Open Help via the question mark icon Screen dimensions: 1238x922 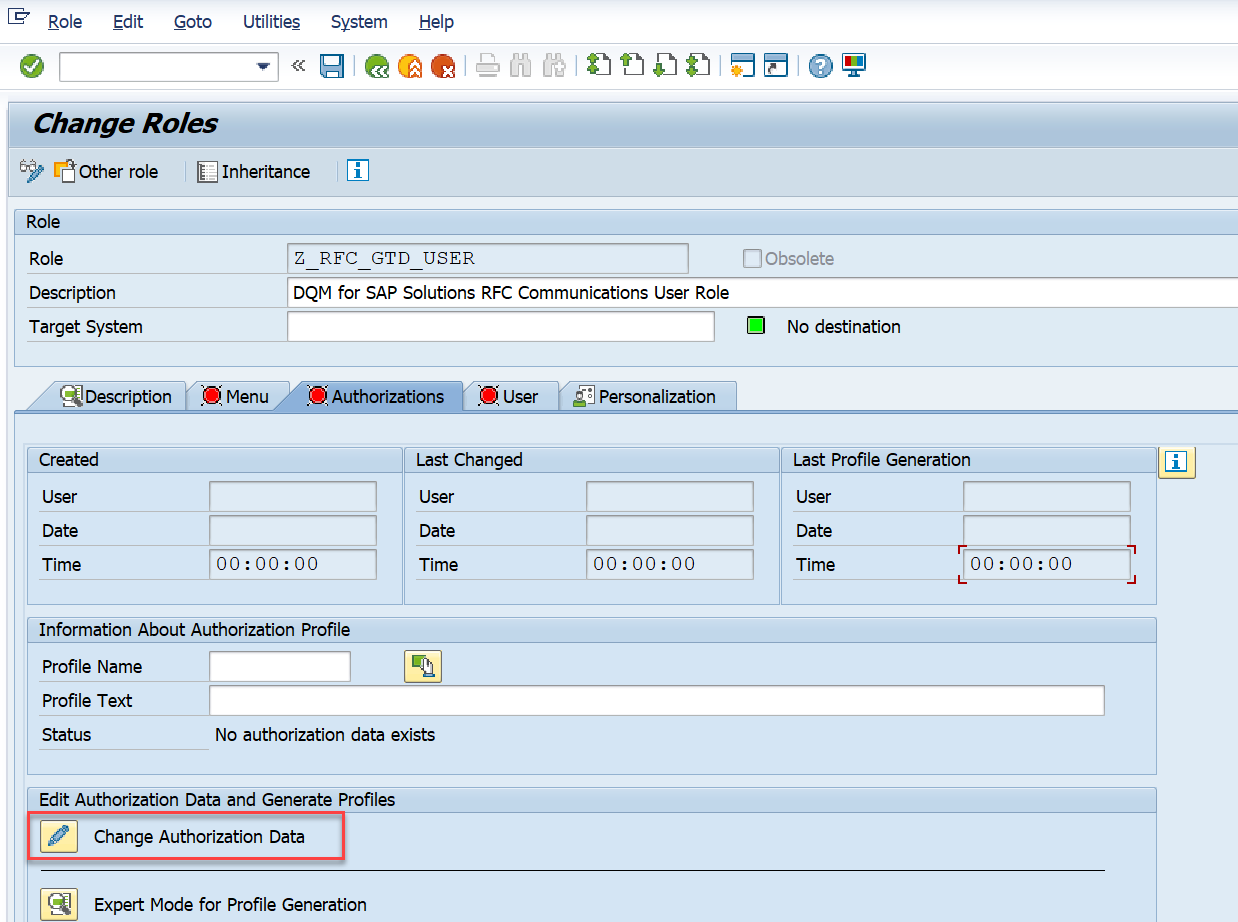(821, 67)
